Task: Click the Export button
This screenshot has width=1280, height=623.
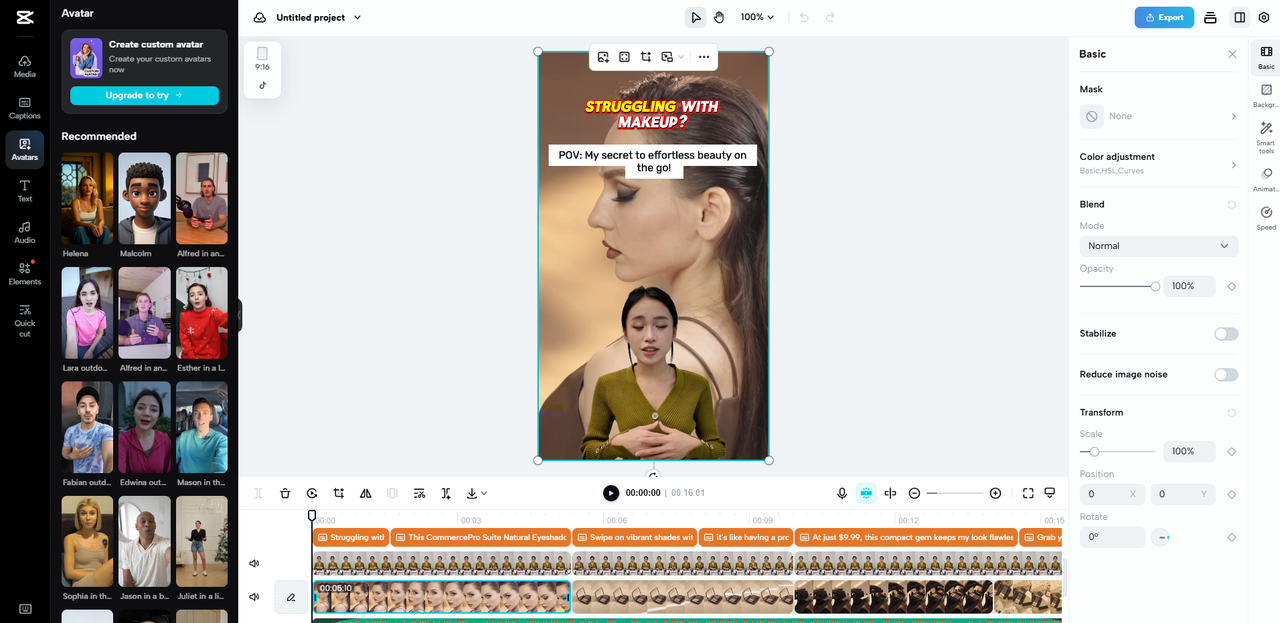Action: click(1164, 17)
